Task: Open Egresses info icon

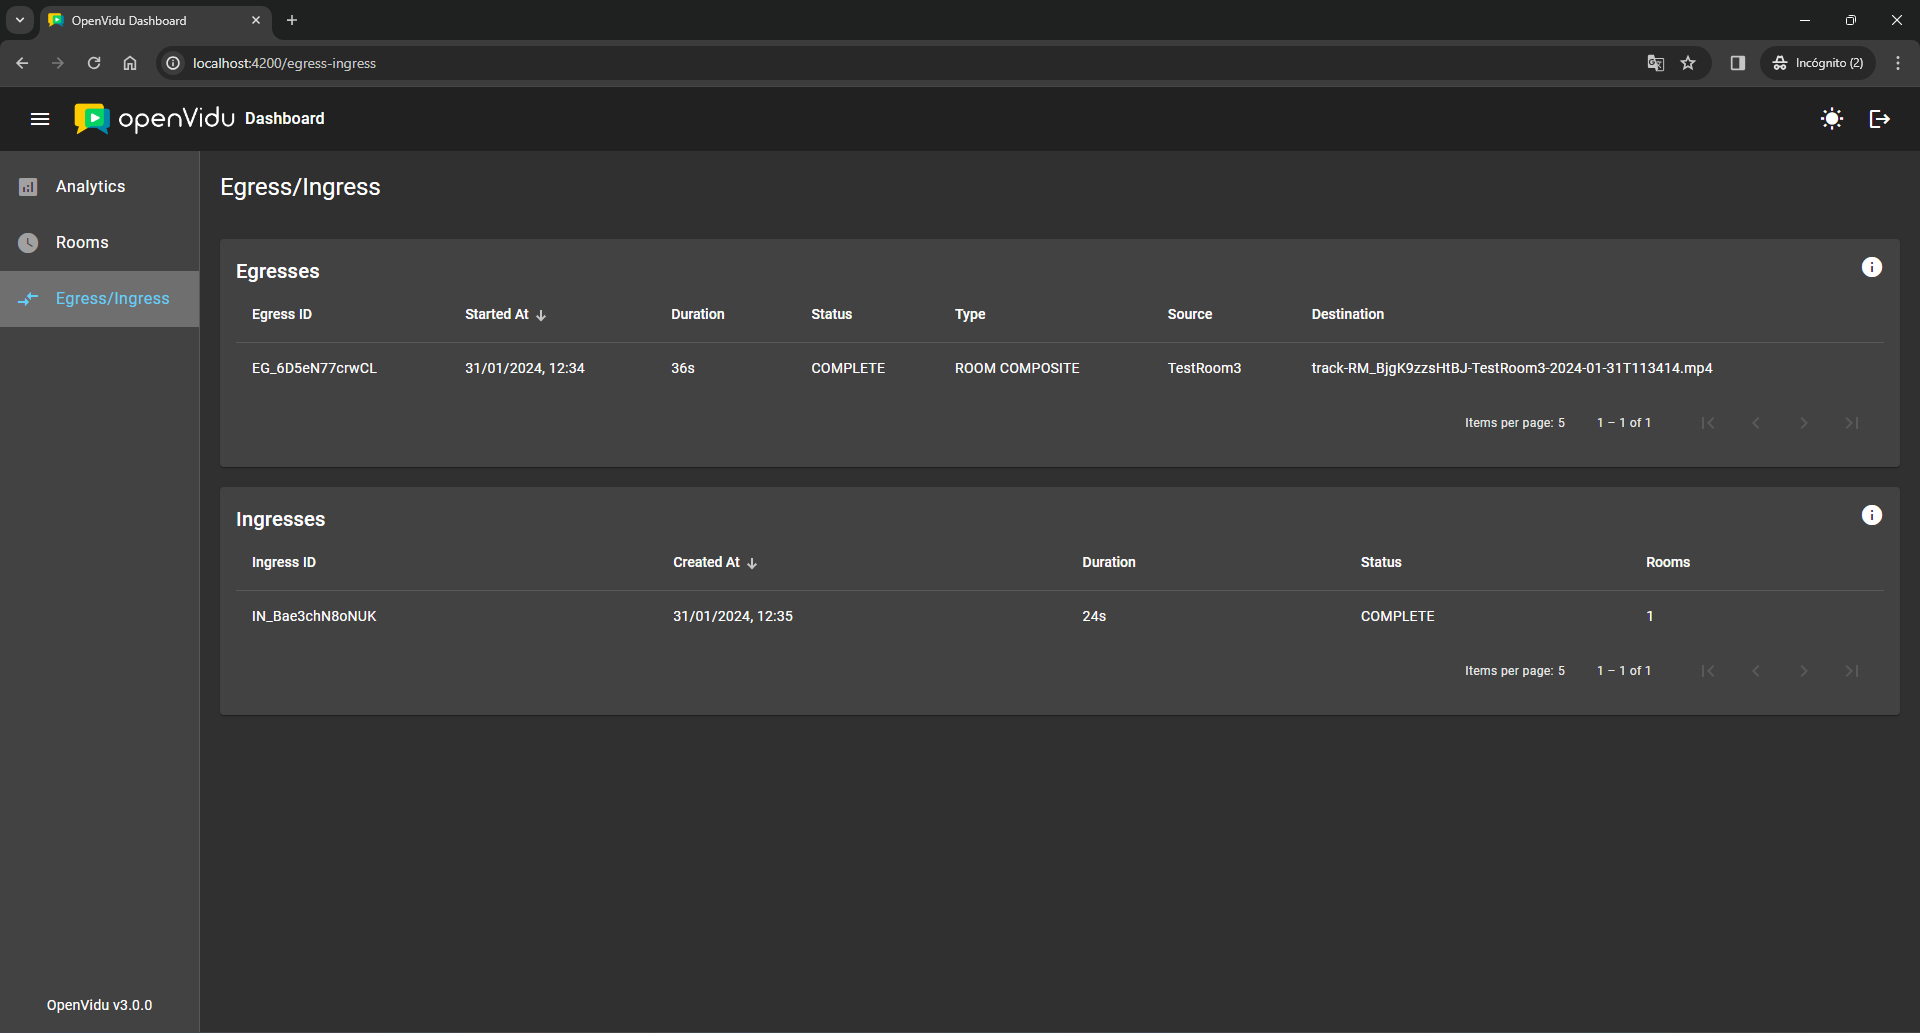Action: pyautogui.click(x=1871, y=267)
